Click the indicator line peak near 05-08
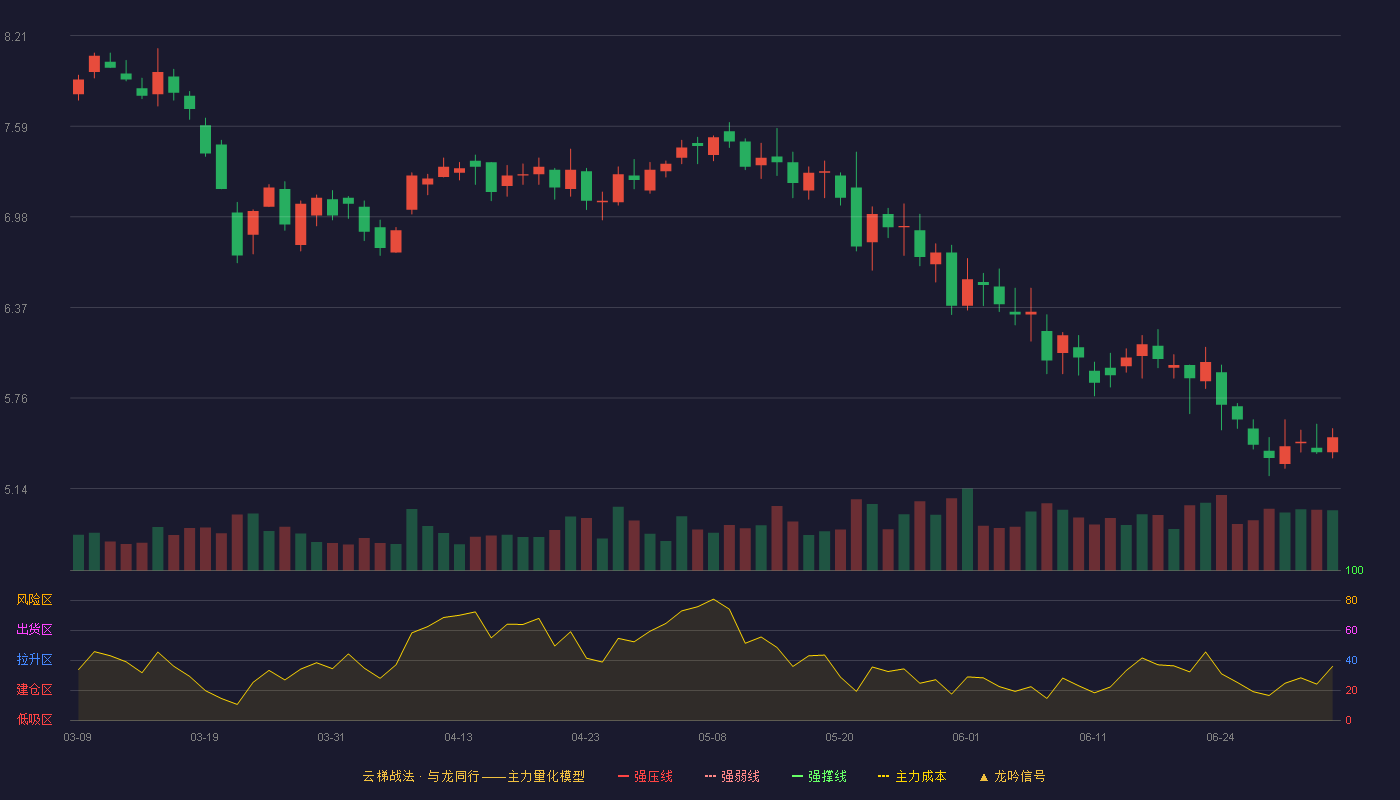Image resolution: width=1400 pixels, height=800 pixels. (x=713, y=599)
